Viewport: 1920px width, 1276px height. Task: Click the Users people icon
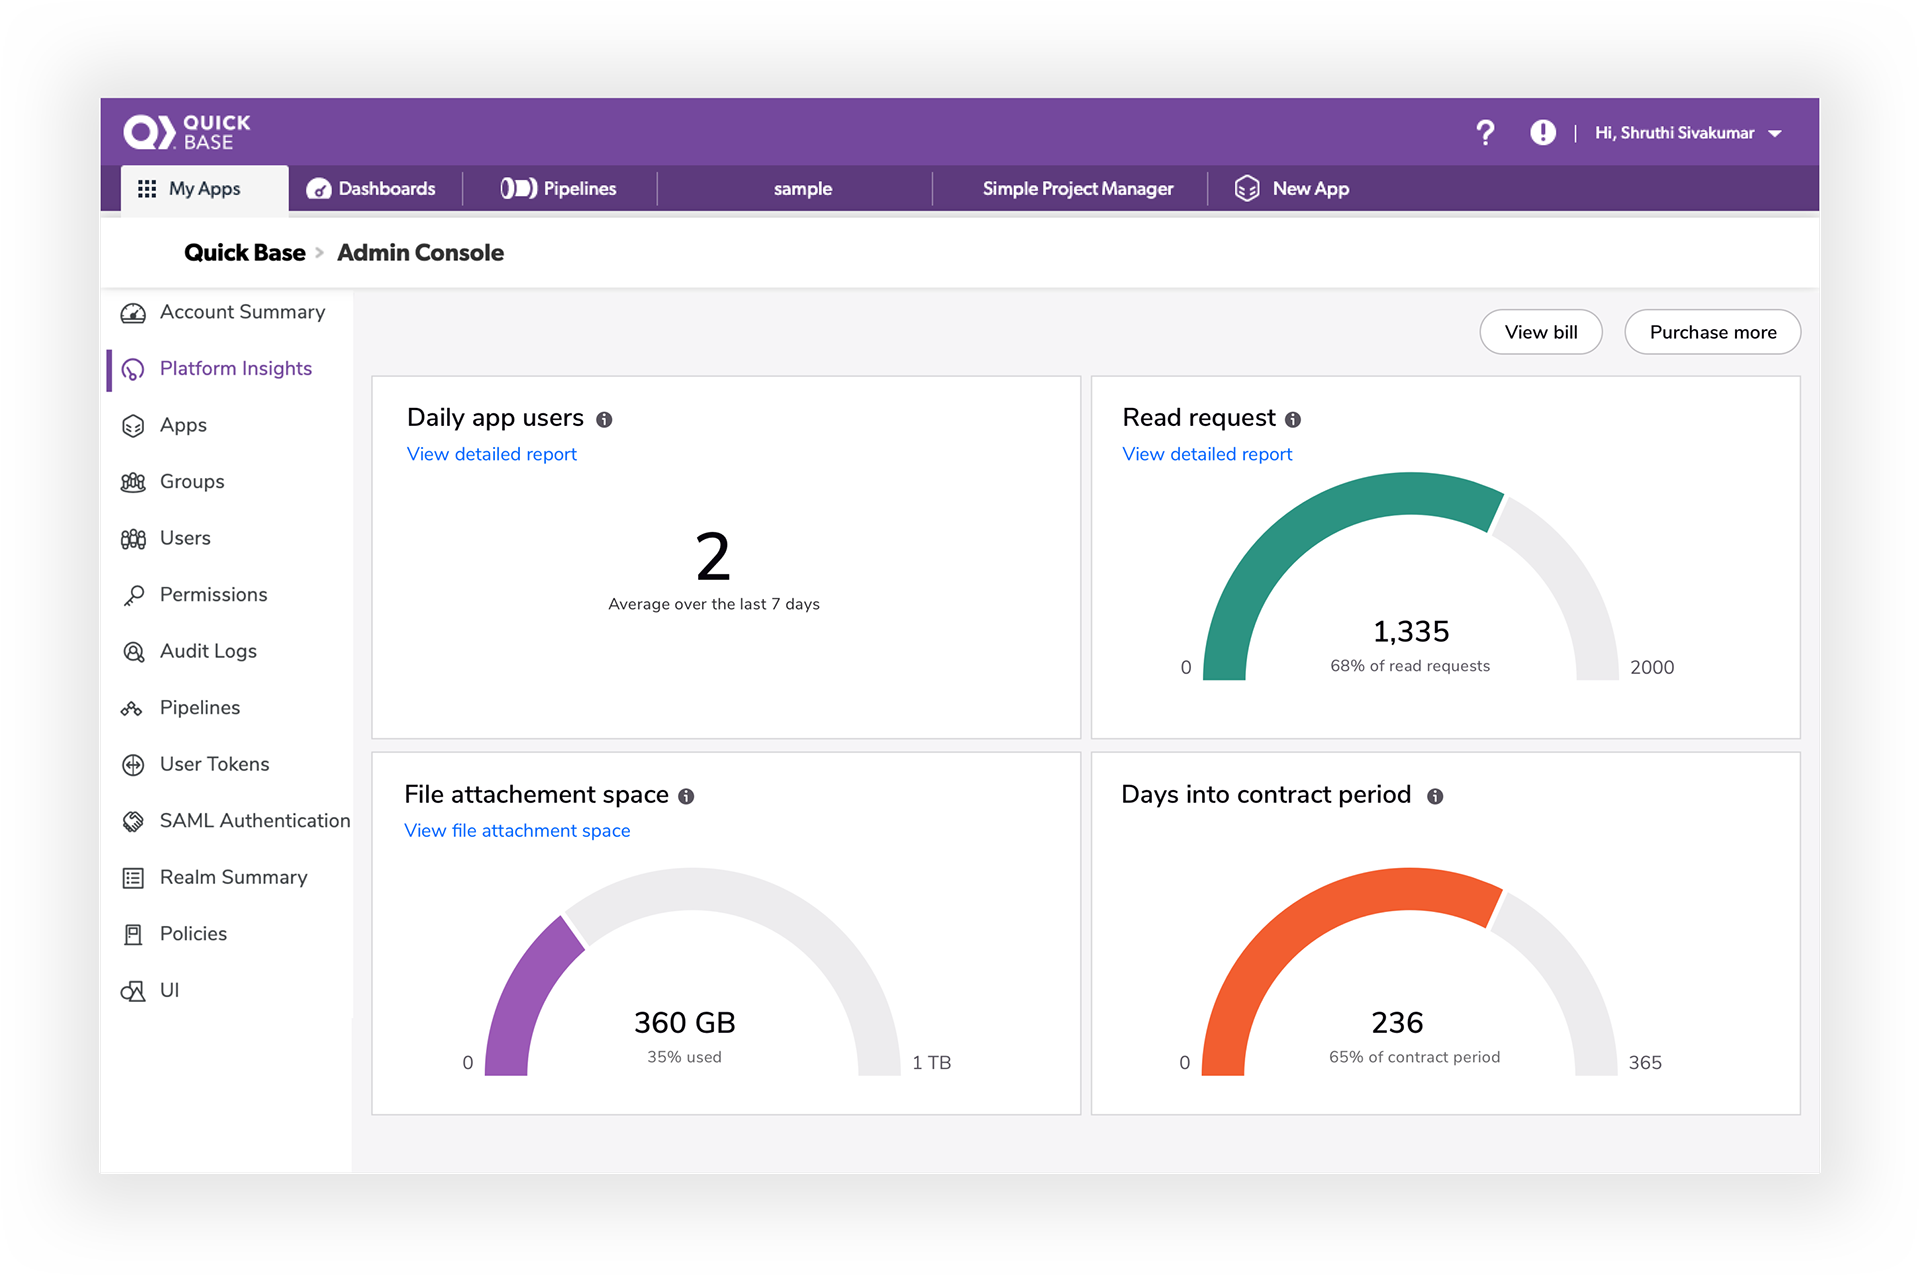pyautogui.click(x=133, y=539)
